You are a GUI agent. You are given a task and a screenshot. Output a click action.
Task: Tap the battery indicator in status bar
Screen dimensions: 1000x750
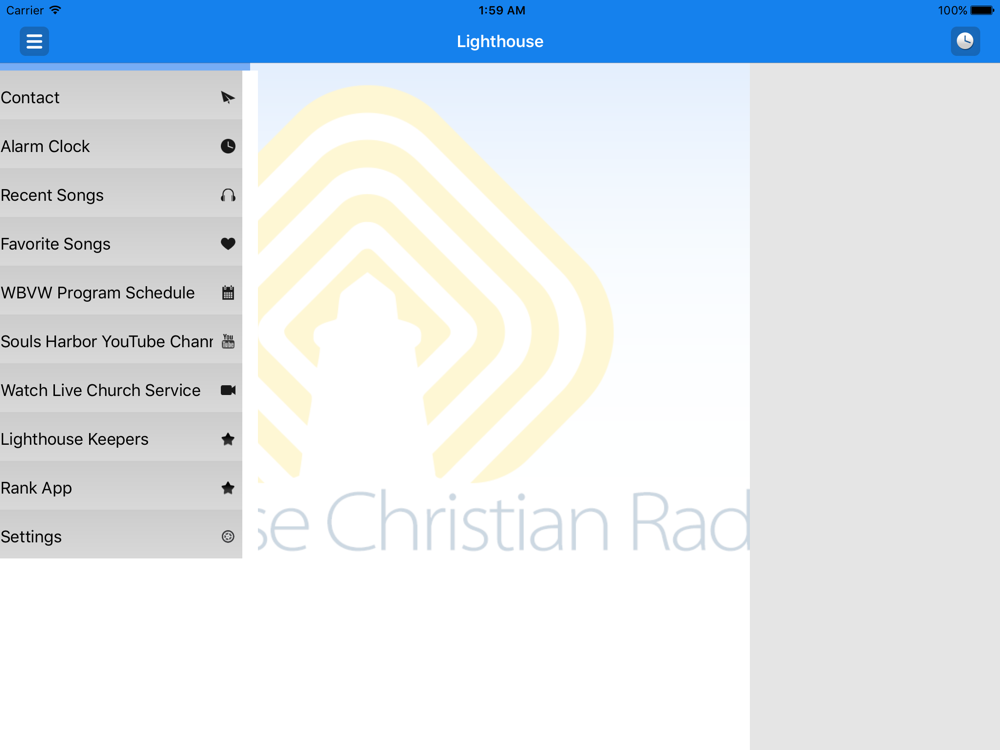(x=982, y=10)
